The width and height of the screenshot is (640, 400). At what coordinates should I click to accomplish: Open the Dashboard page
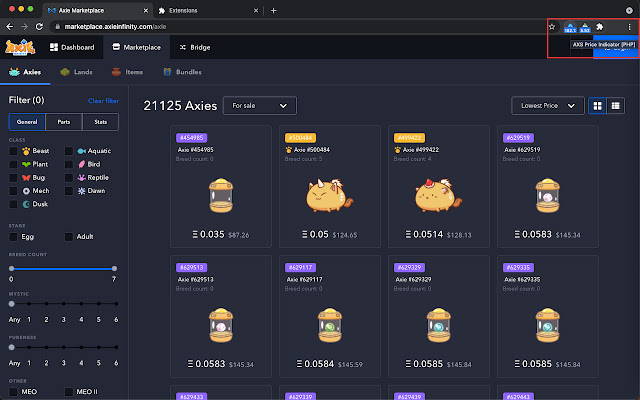(72, 47)
